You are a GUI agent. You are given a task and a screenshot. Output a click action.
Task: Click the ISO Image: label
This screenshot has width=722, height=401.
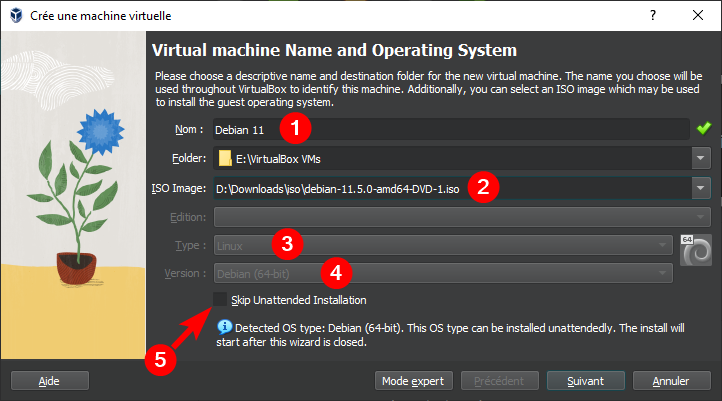tap(179, 188)
